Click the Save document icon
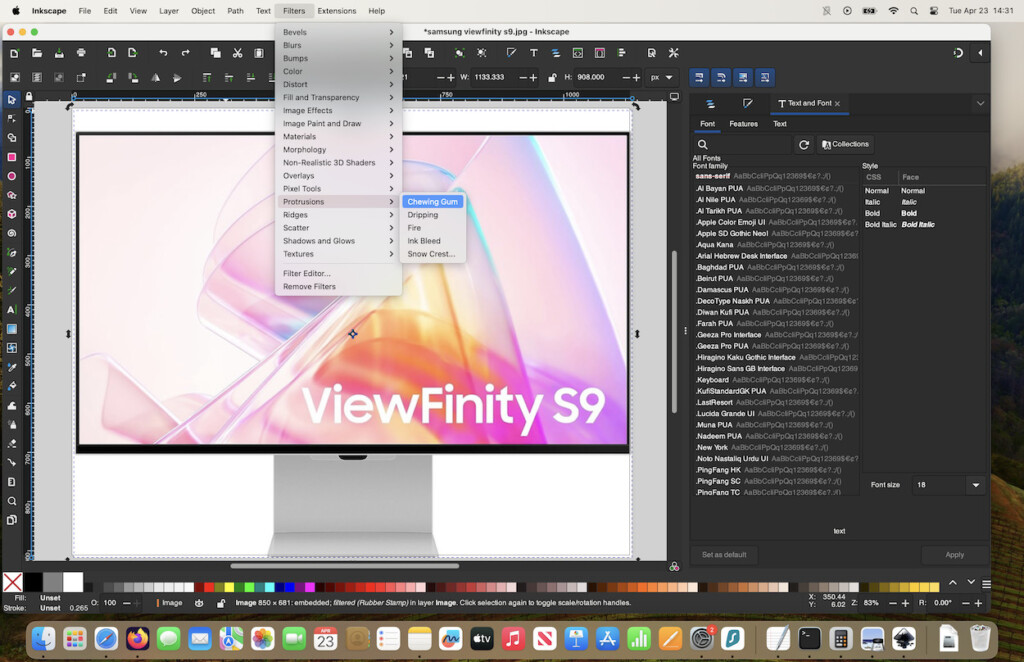 [59, 53]
